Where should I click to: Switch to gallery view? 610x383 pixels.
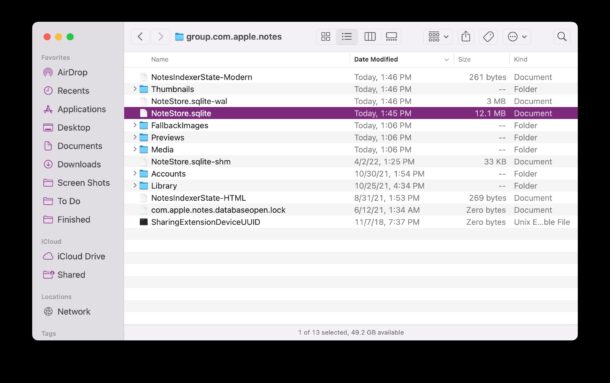(391, 37)
